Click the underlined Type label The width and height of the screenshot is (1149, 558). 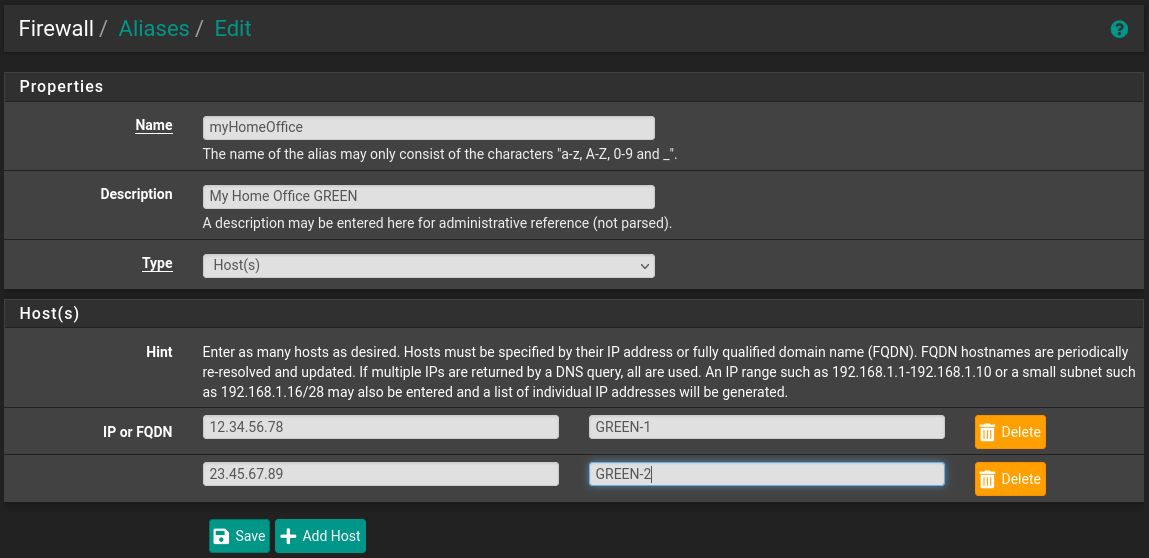point(157,264)
